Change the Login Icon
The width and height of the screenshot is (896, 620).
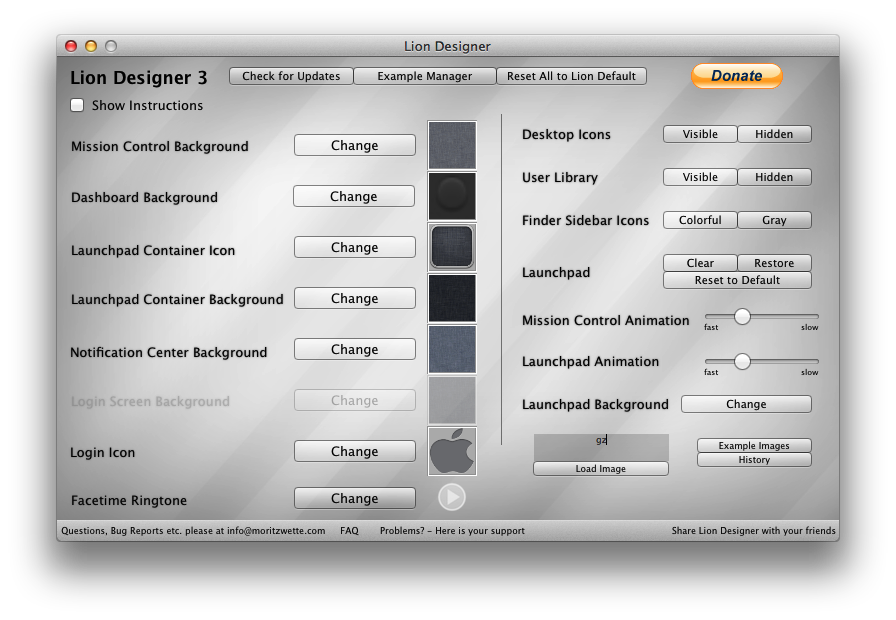(355, 451)
